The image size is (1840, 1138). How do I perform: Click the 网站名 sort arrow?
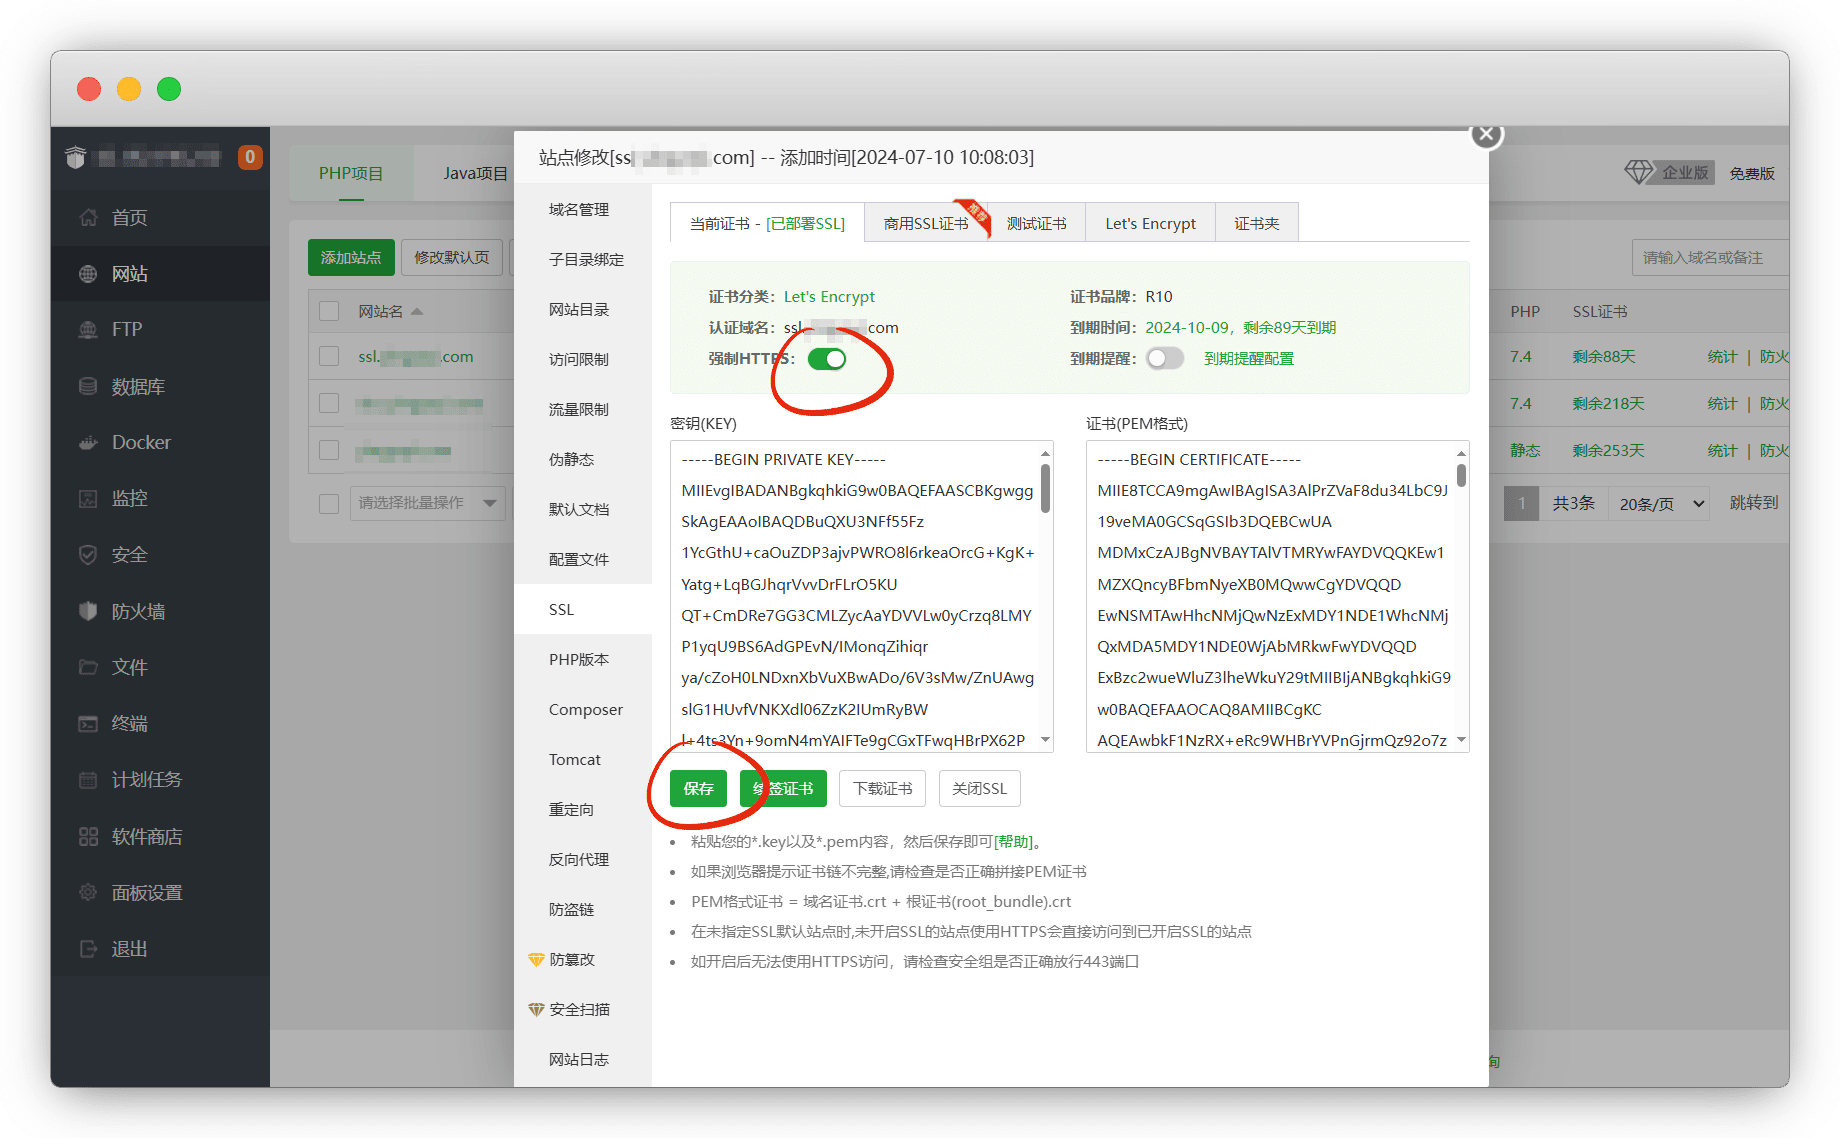[x=417, y=311]
